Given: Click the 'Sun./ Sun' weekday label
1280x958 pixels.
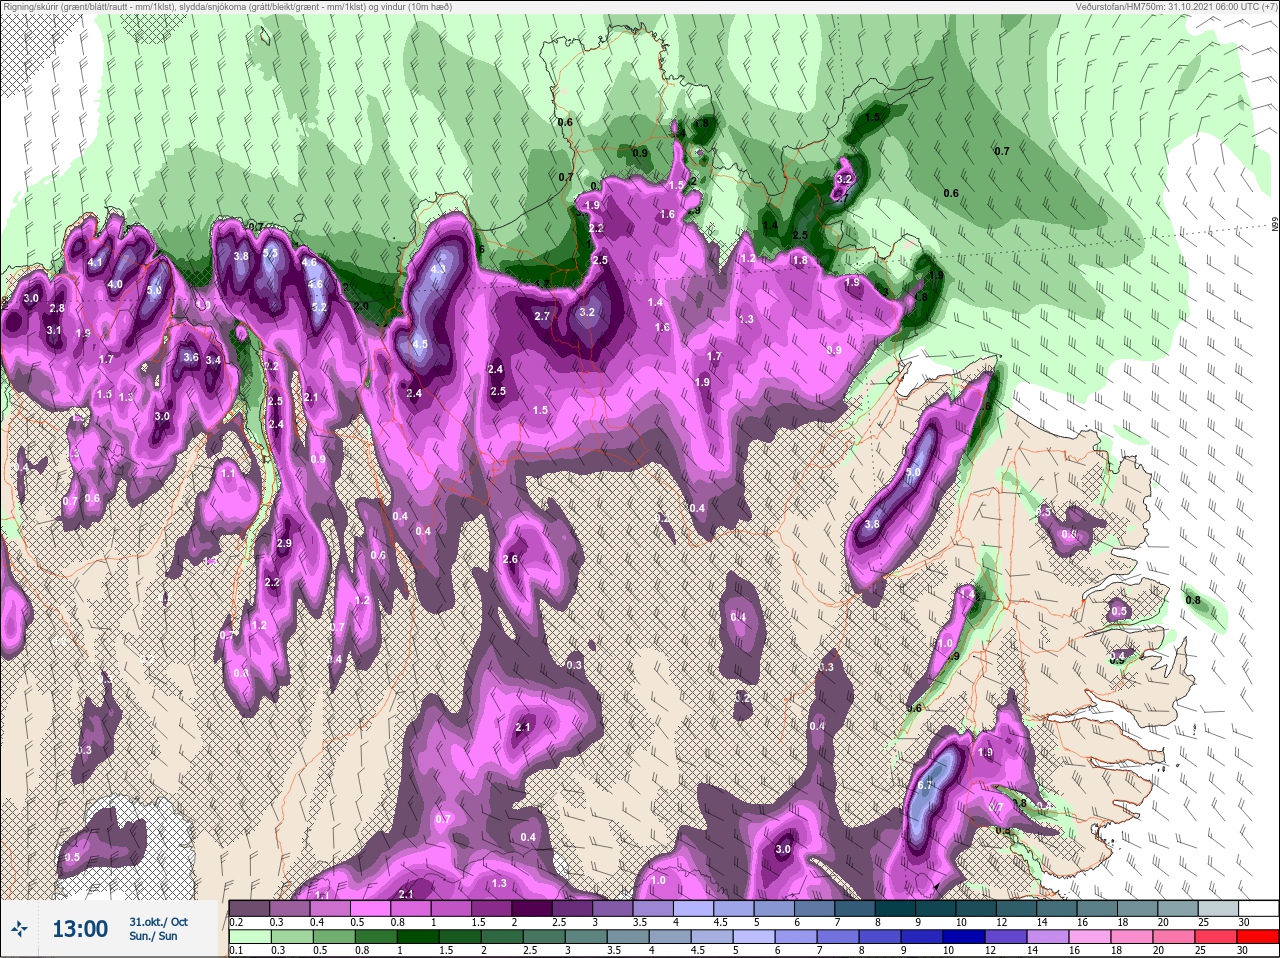Looking at the screenshot, I should tap(153, 936).
